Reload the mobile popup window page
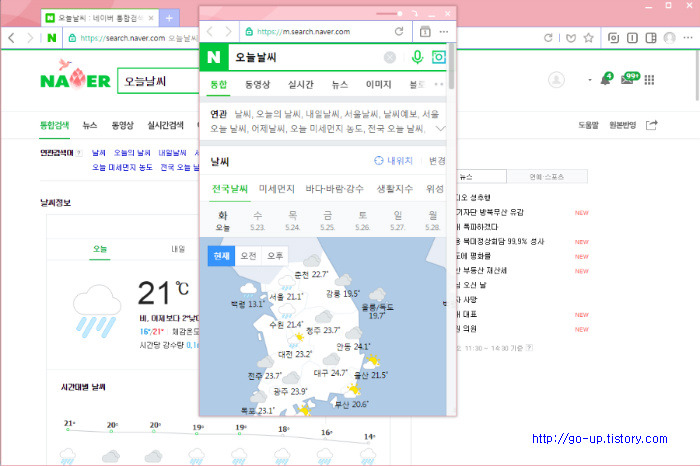This screenshot has height=466, width=700. click(x=399, y=31)
